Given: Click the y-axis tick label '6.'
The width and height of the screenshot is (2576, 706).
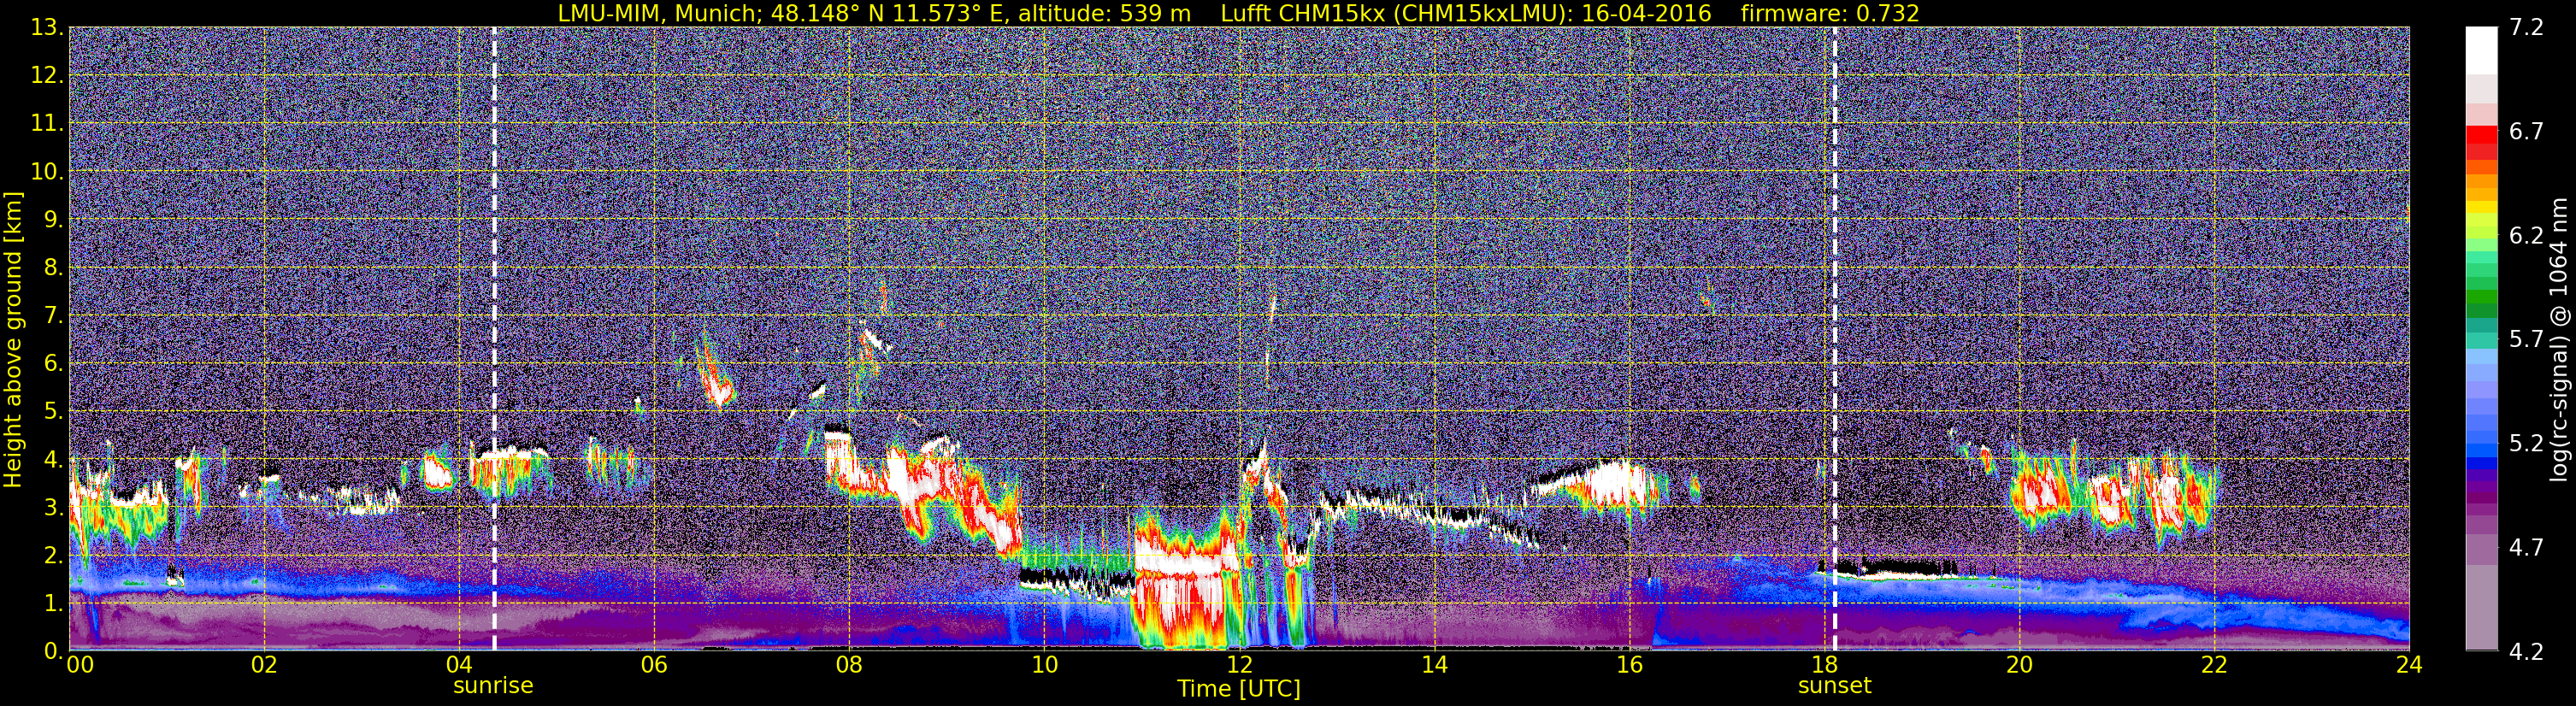Looking at the screenshot, I should [x=53, y=364].
